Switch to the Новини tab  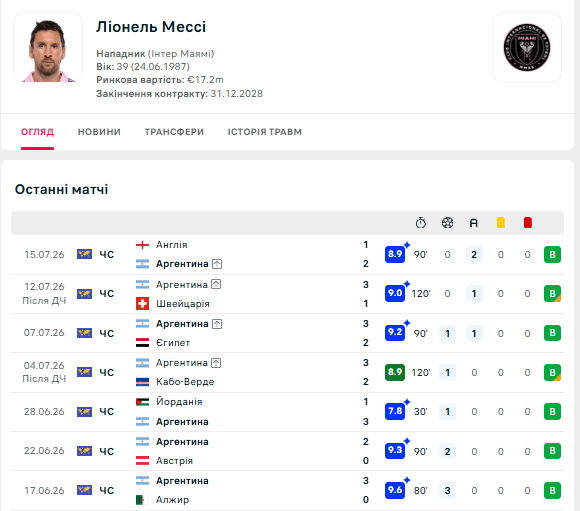tap(99, 132)
